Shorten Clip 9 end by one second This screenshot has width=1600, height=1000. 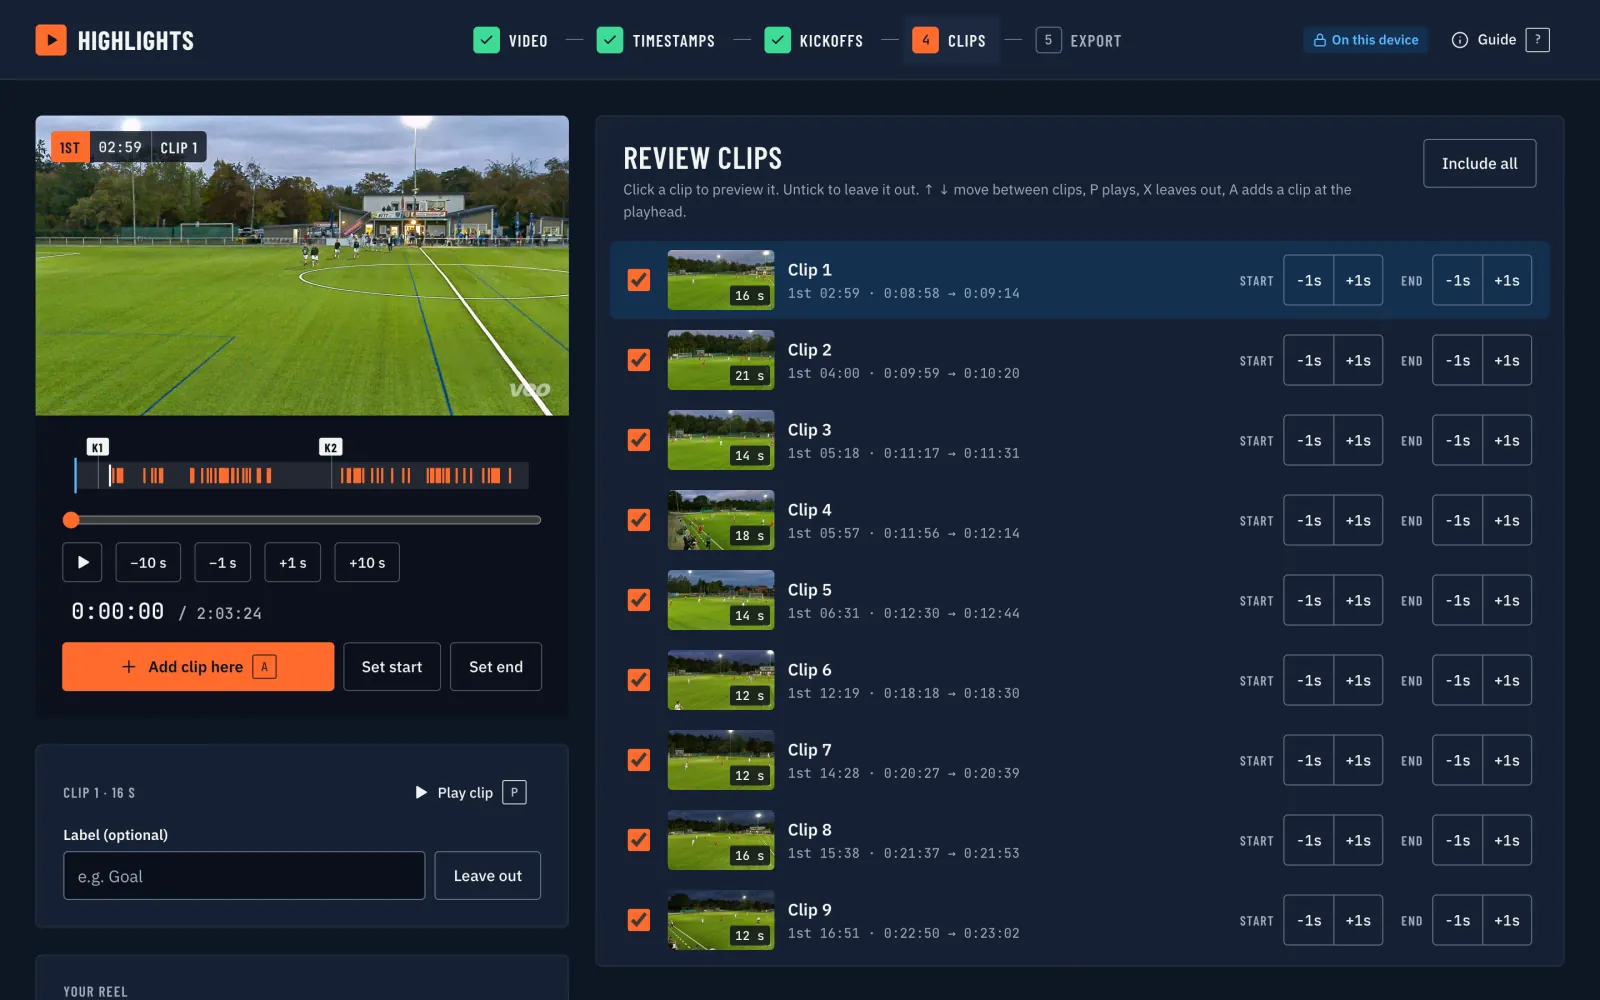pyautogui.click(x=1458, y=920)
